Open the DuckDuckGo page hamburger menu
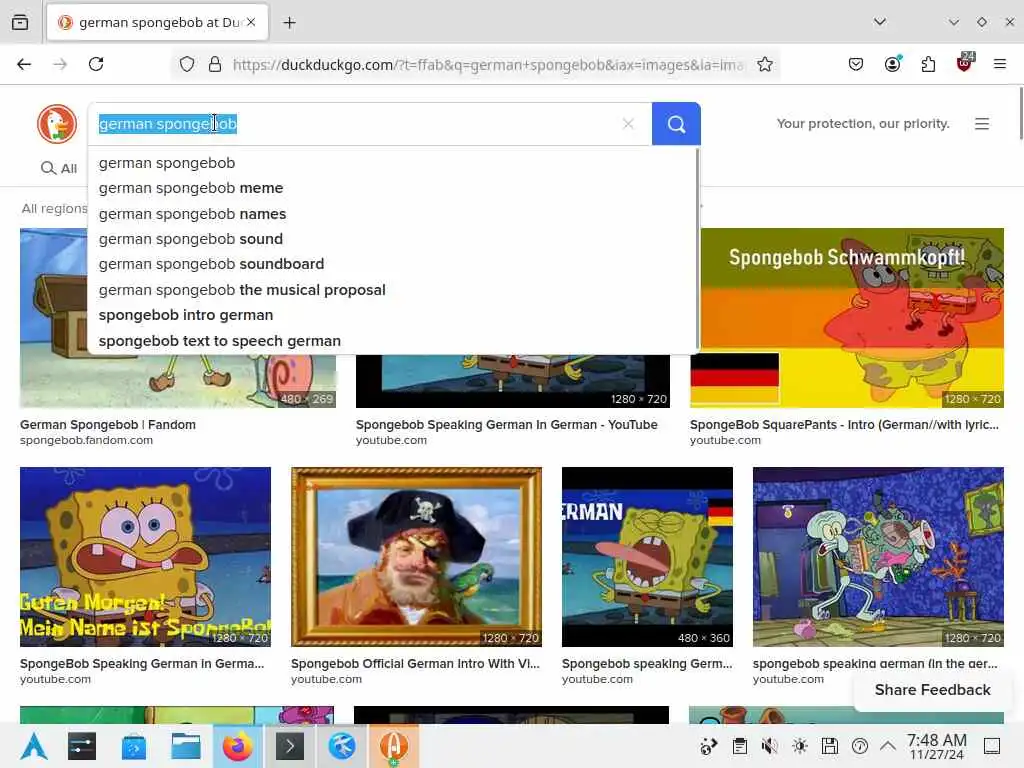 [982, 123]
